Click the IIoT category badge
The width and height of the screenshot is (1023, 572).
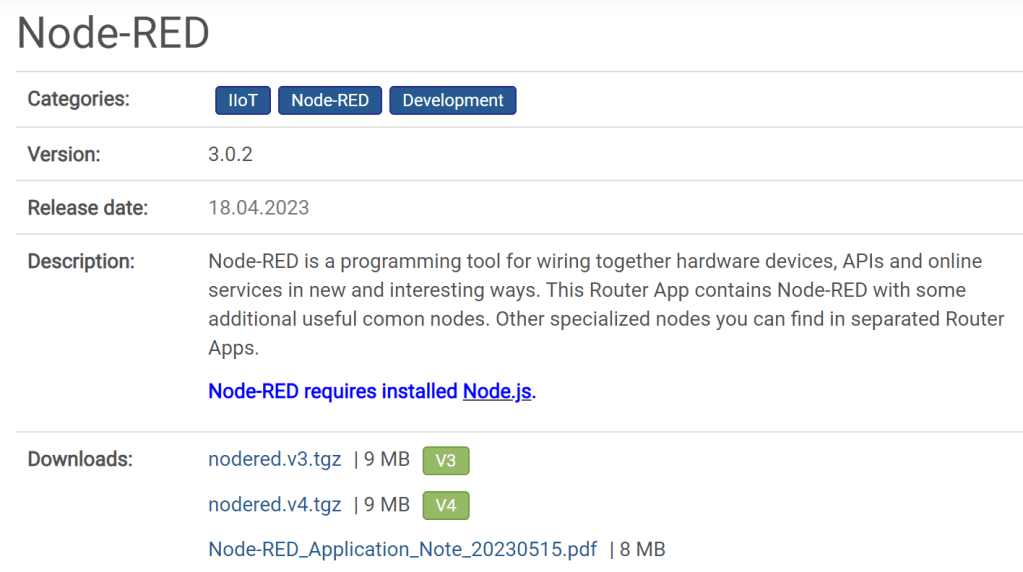pos(242,100)
